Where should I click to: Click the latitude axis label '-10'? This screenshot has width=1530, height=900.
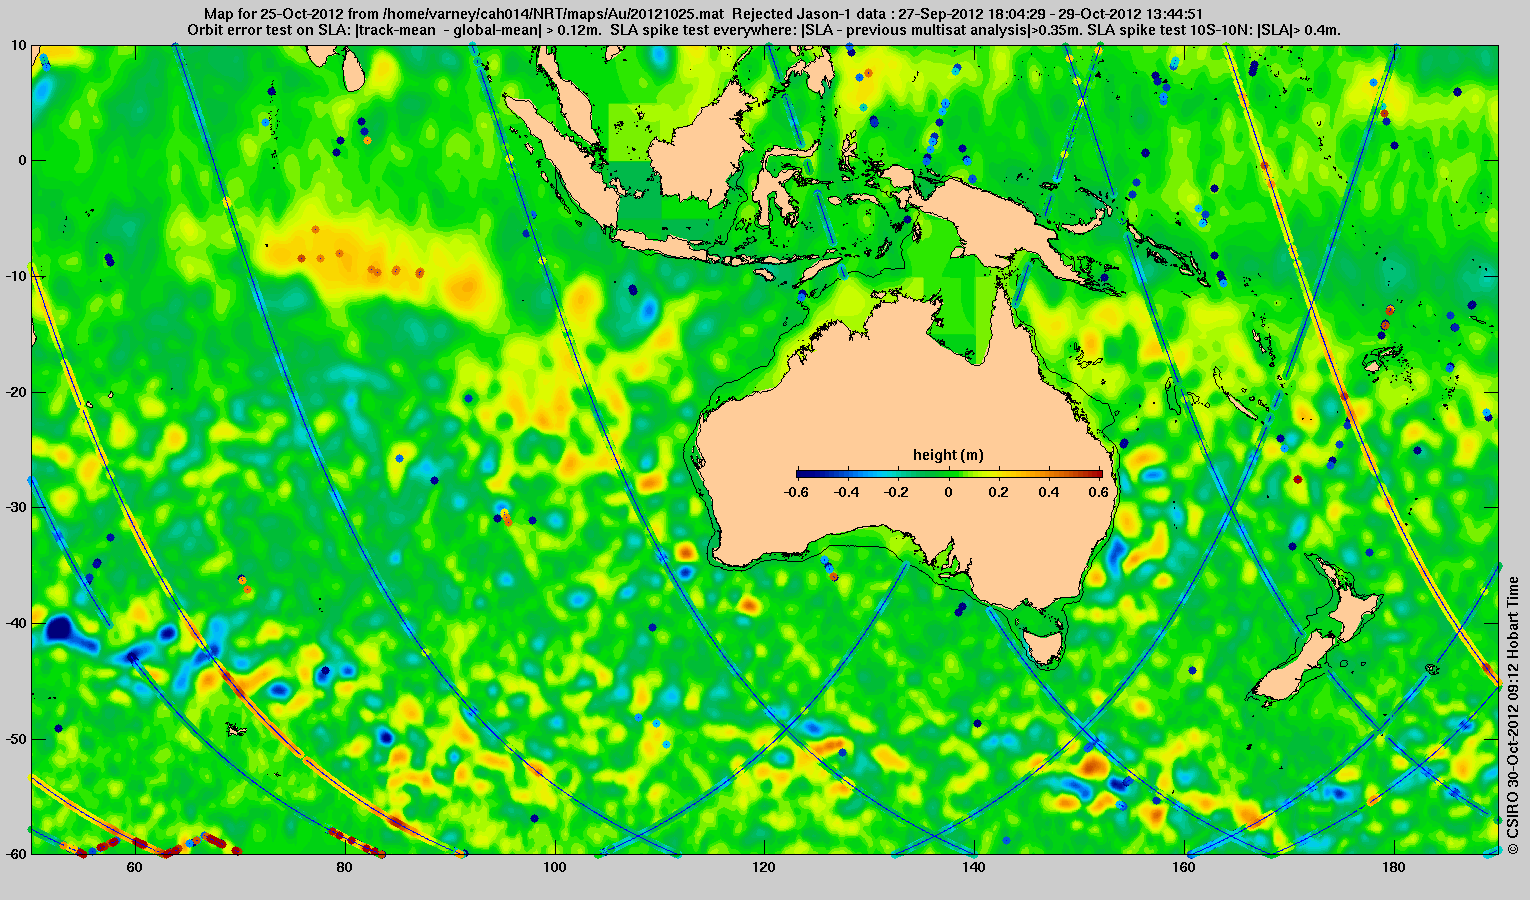[16, 276]
